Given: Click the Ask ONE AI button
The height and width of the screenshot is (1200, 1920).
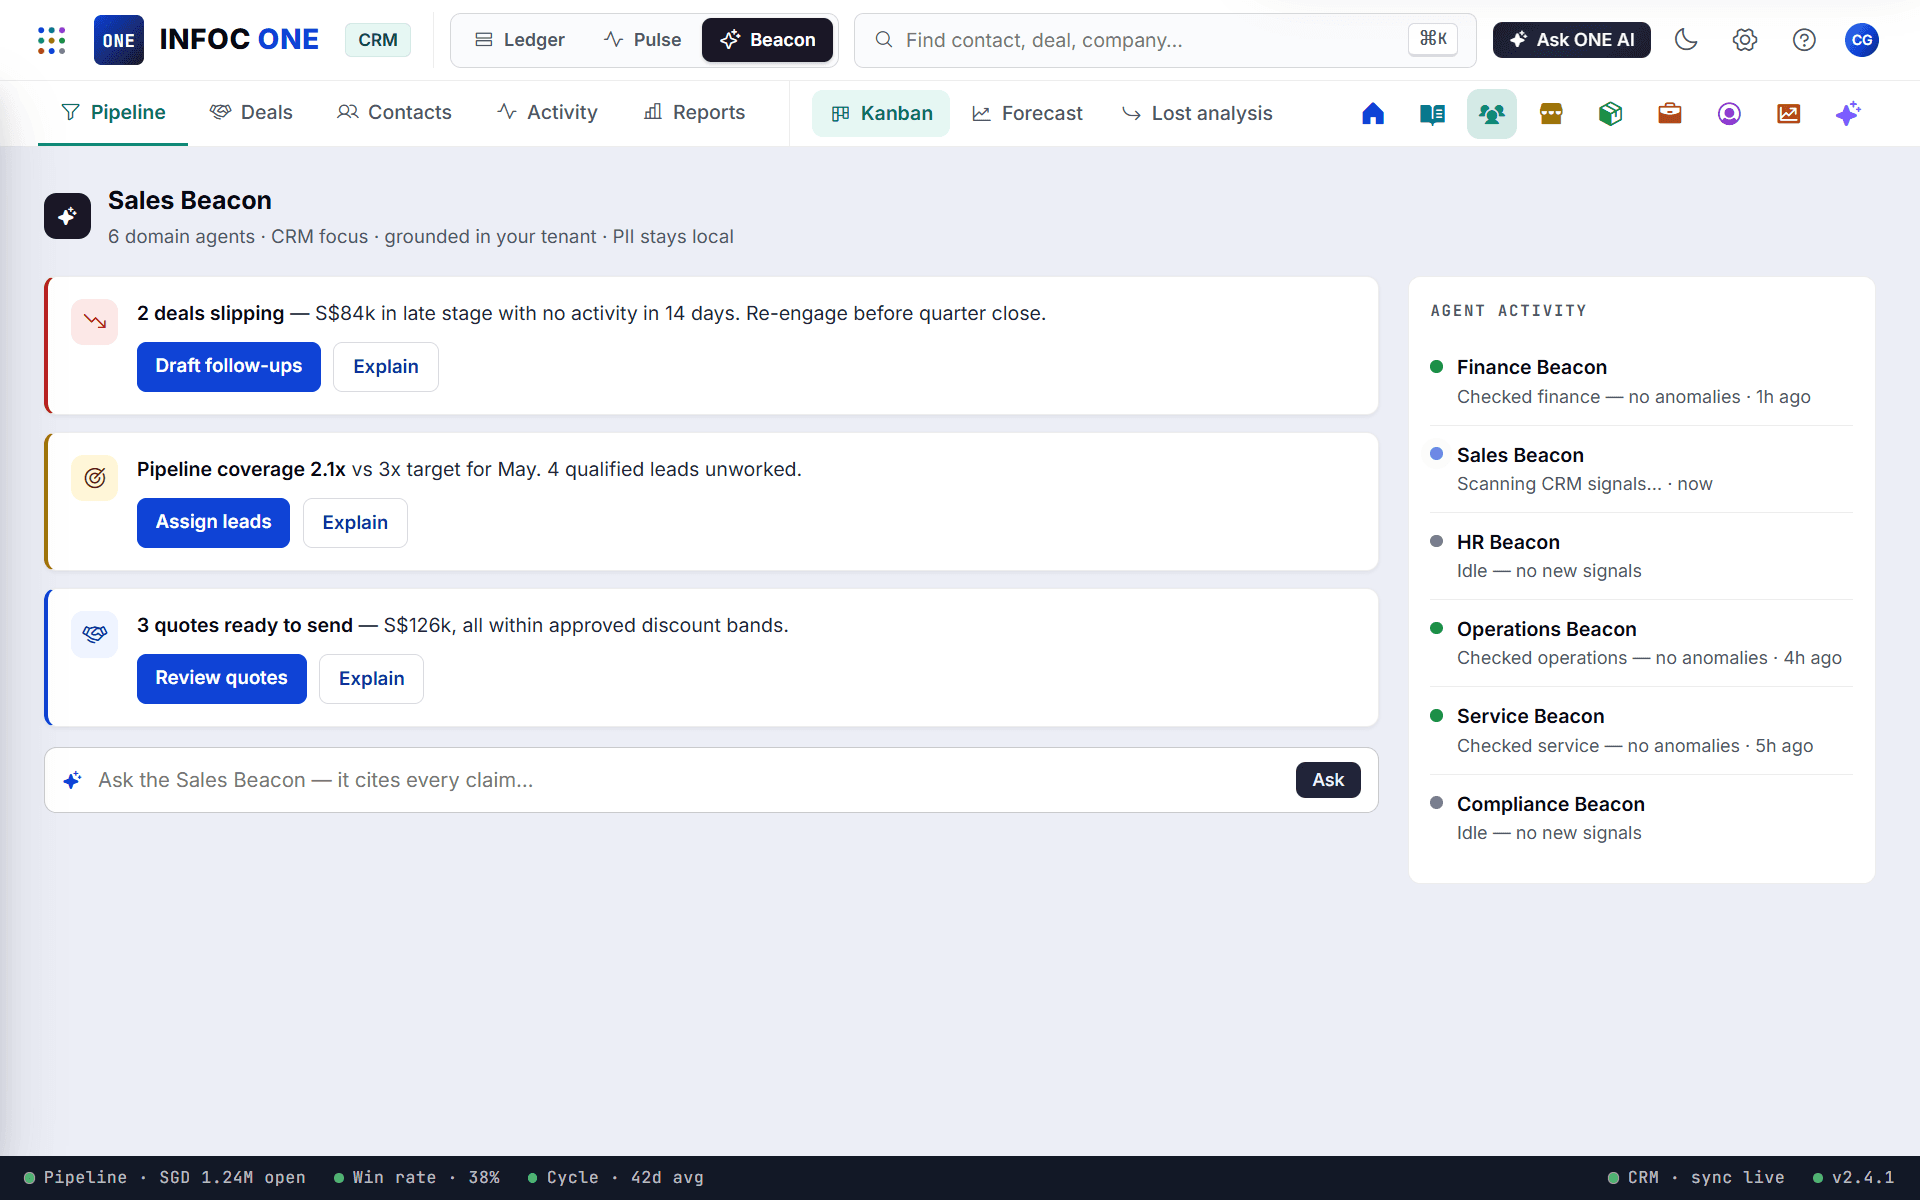Looking at the screenshot, I should click(1572, 40).
